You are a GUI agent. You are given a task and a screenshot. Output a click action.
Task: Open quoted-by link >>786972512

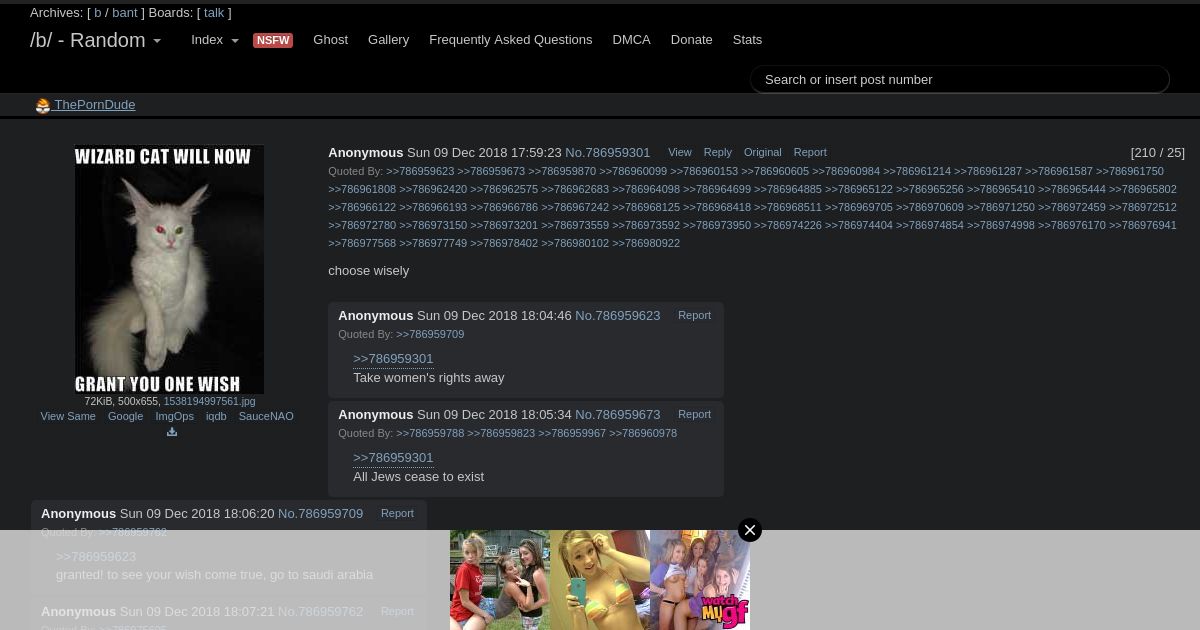[x=1143, y=207]
